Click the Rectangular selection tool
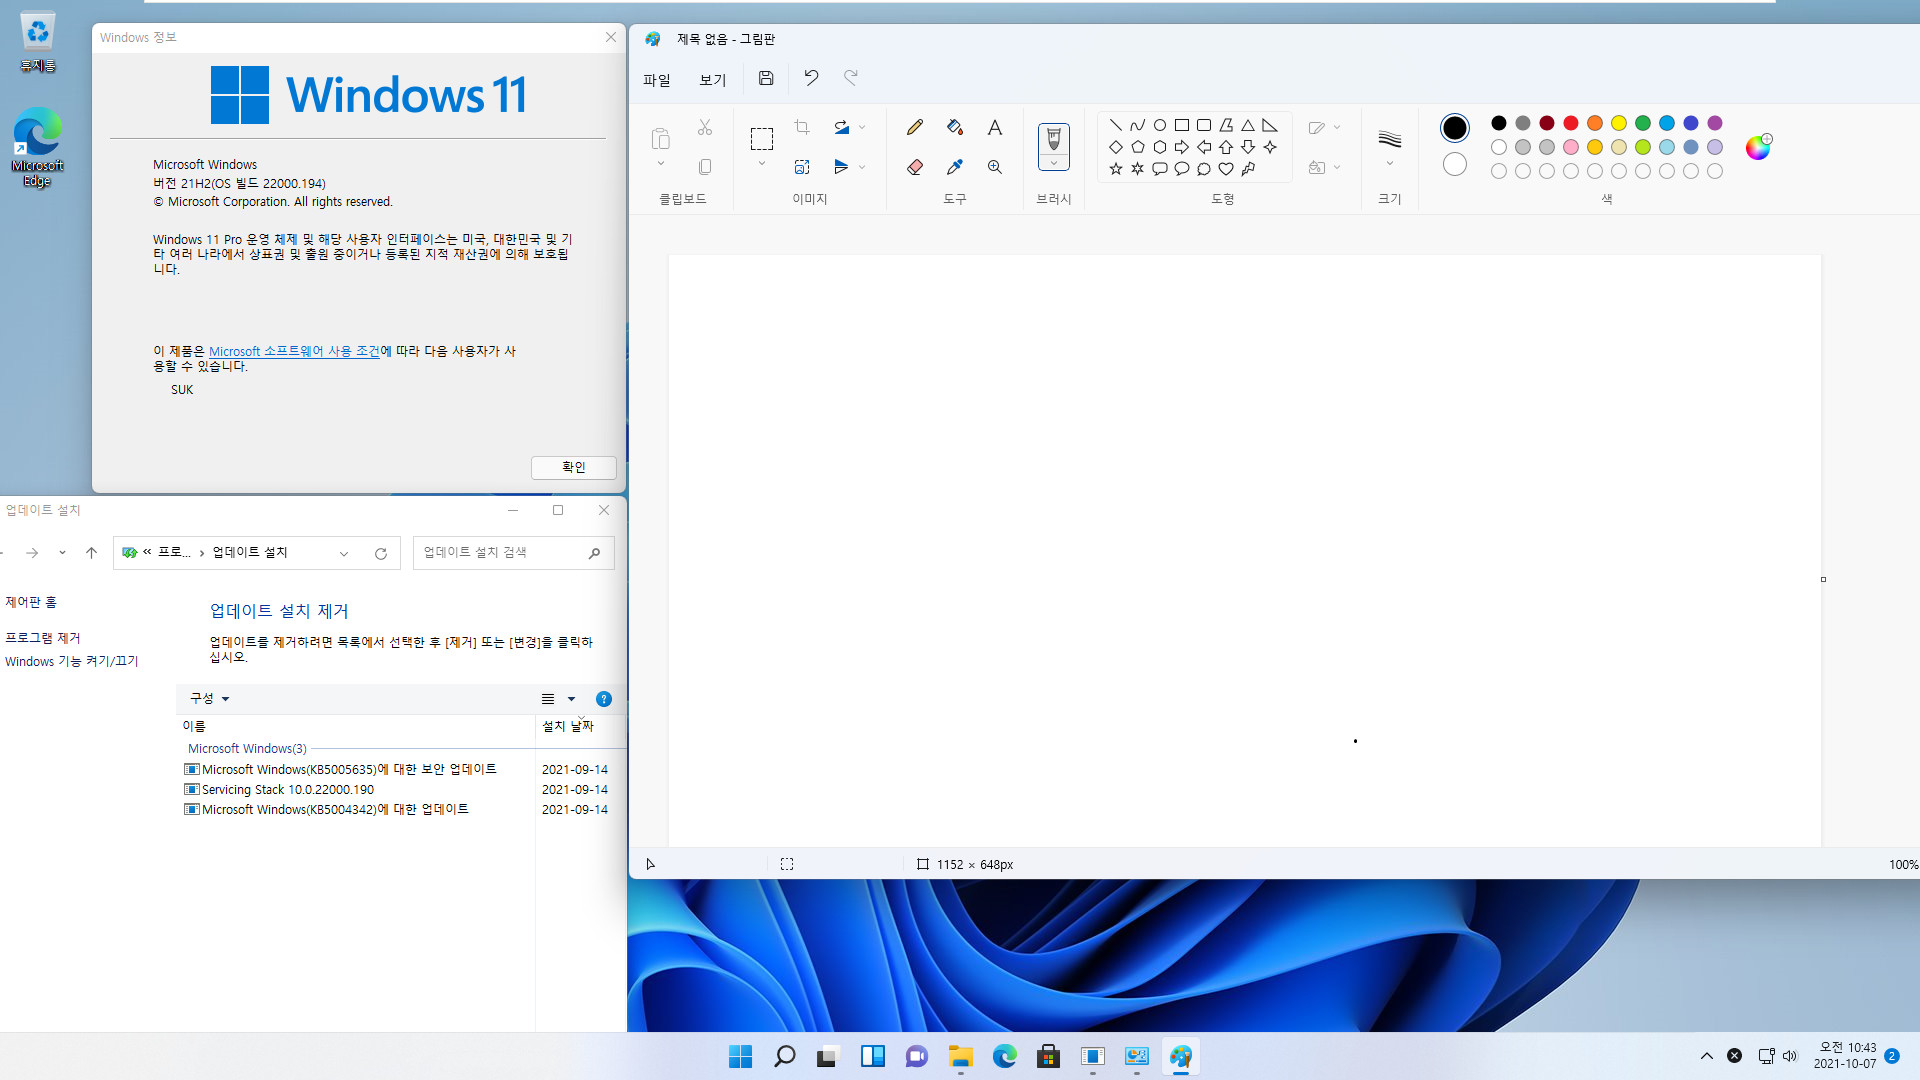This screenshot has height=1080, width=1920. (762, 139)
